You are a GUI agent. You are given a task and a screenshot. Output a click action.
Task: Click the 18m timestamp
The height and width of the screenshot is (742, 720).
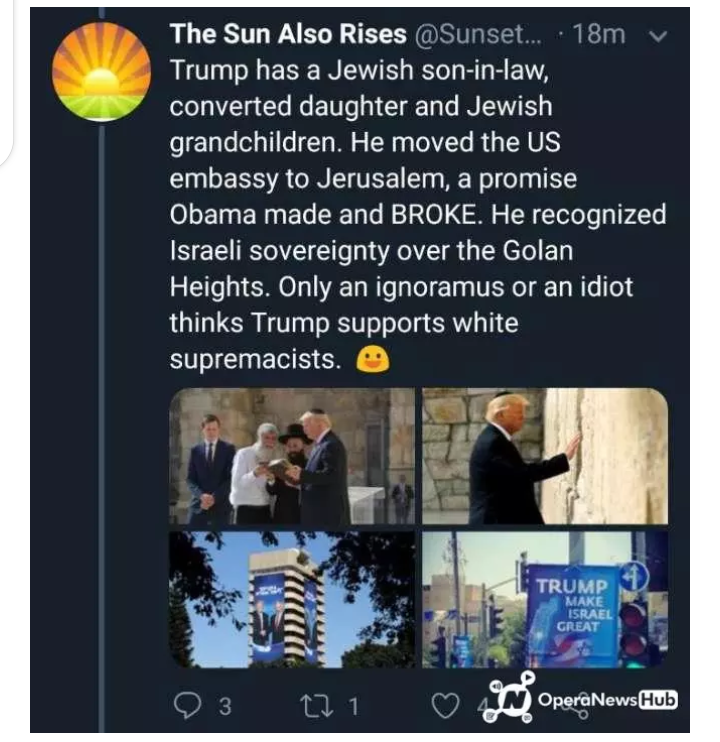click(601, 35)
